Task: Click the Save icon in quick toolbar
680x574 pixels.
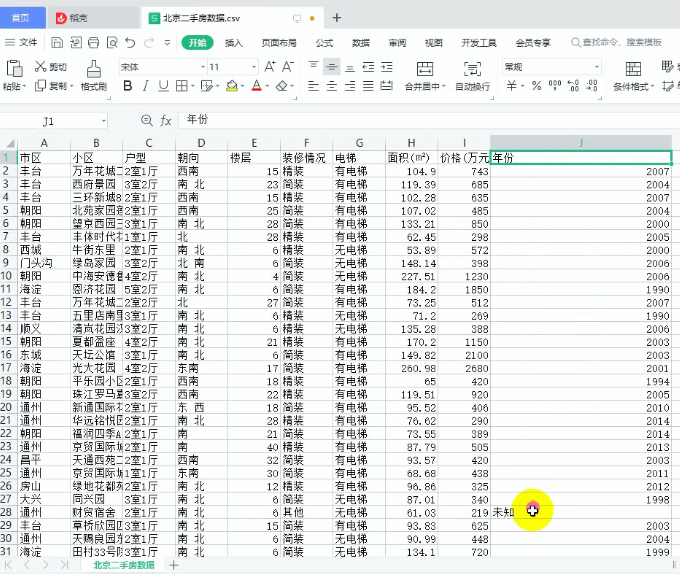Action: [57, 42]
